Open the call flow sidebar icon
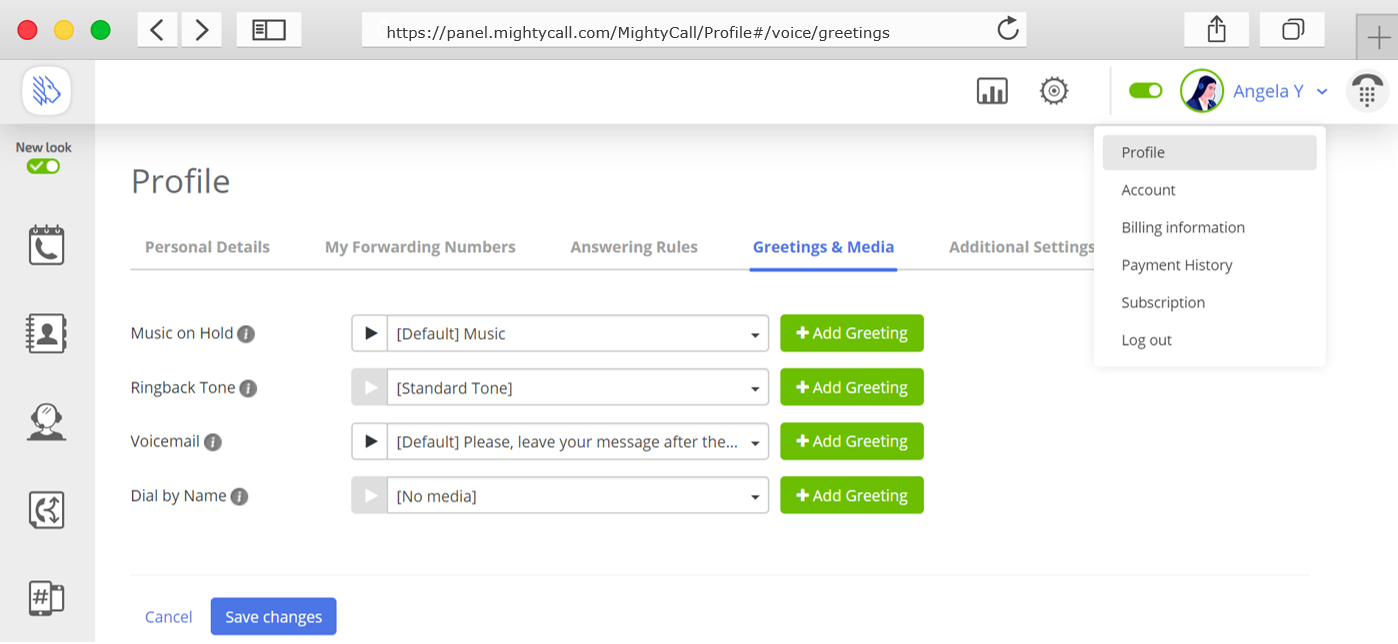Image resolution: width=1398 pixels, height=644 pixels. point(46,510)
